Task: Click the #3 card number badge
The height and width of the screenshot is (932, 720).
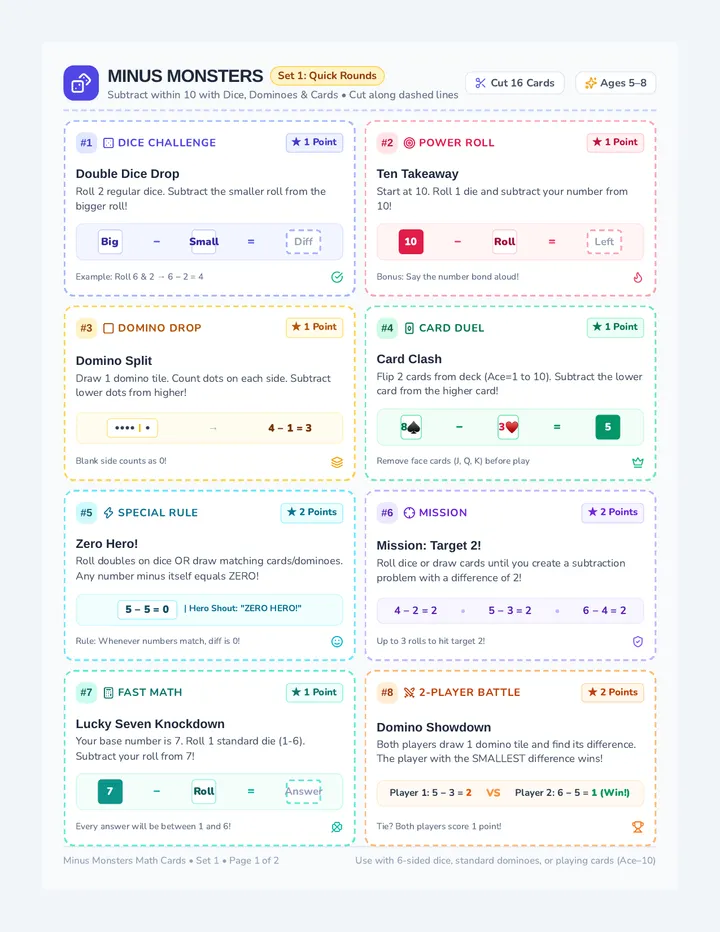Action: click(x=86, y=328)
